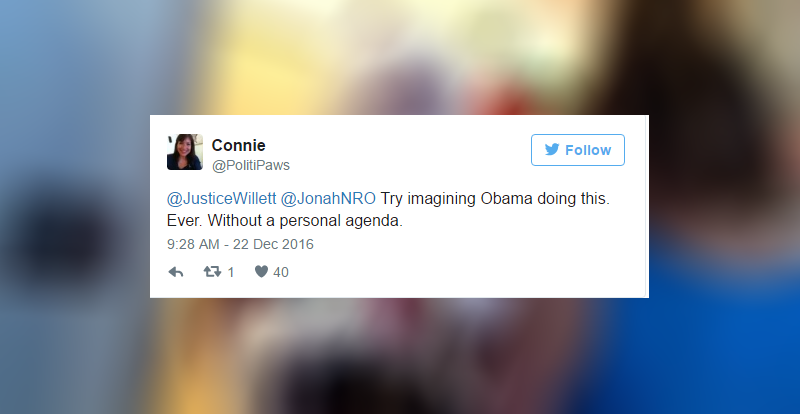Open the @JusticeWillett mention

coord(221,199)
